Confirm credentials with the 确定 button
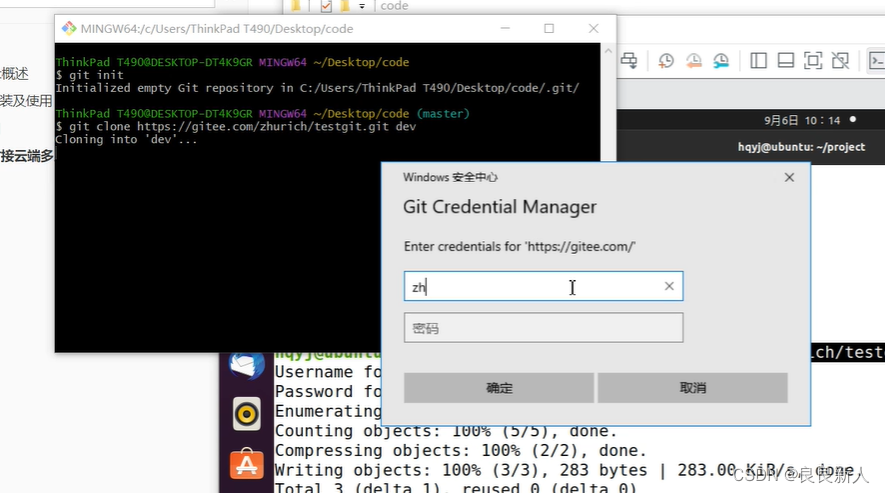Screen dimensions: 885x493 pos(498,388)
